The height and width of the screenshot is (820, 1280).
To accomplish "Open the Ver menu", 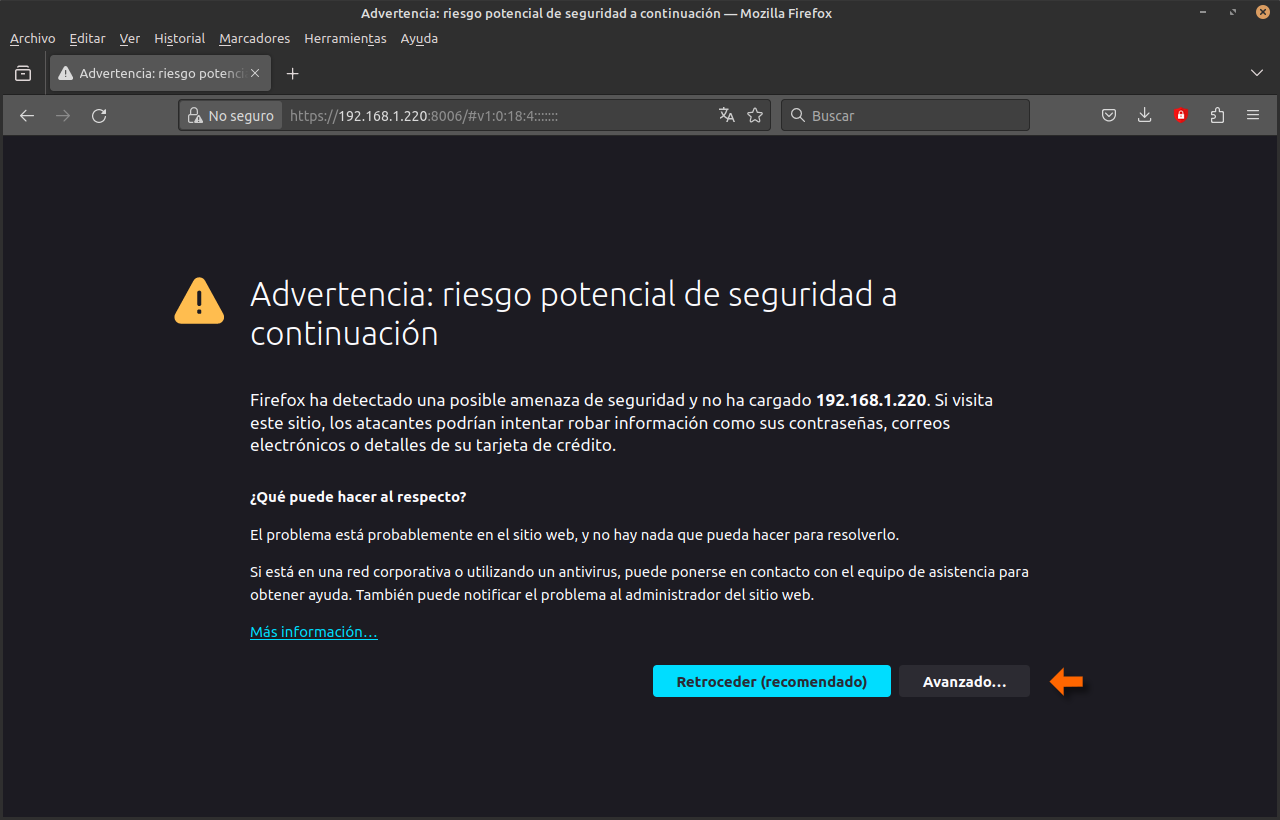I will (129, 39).
